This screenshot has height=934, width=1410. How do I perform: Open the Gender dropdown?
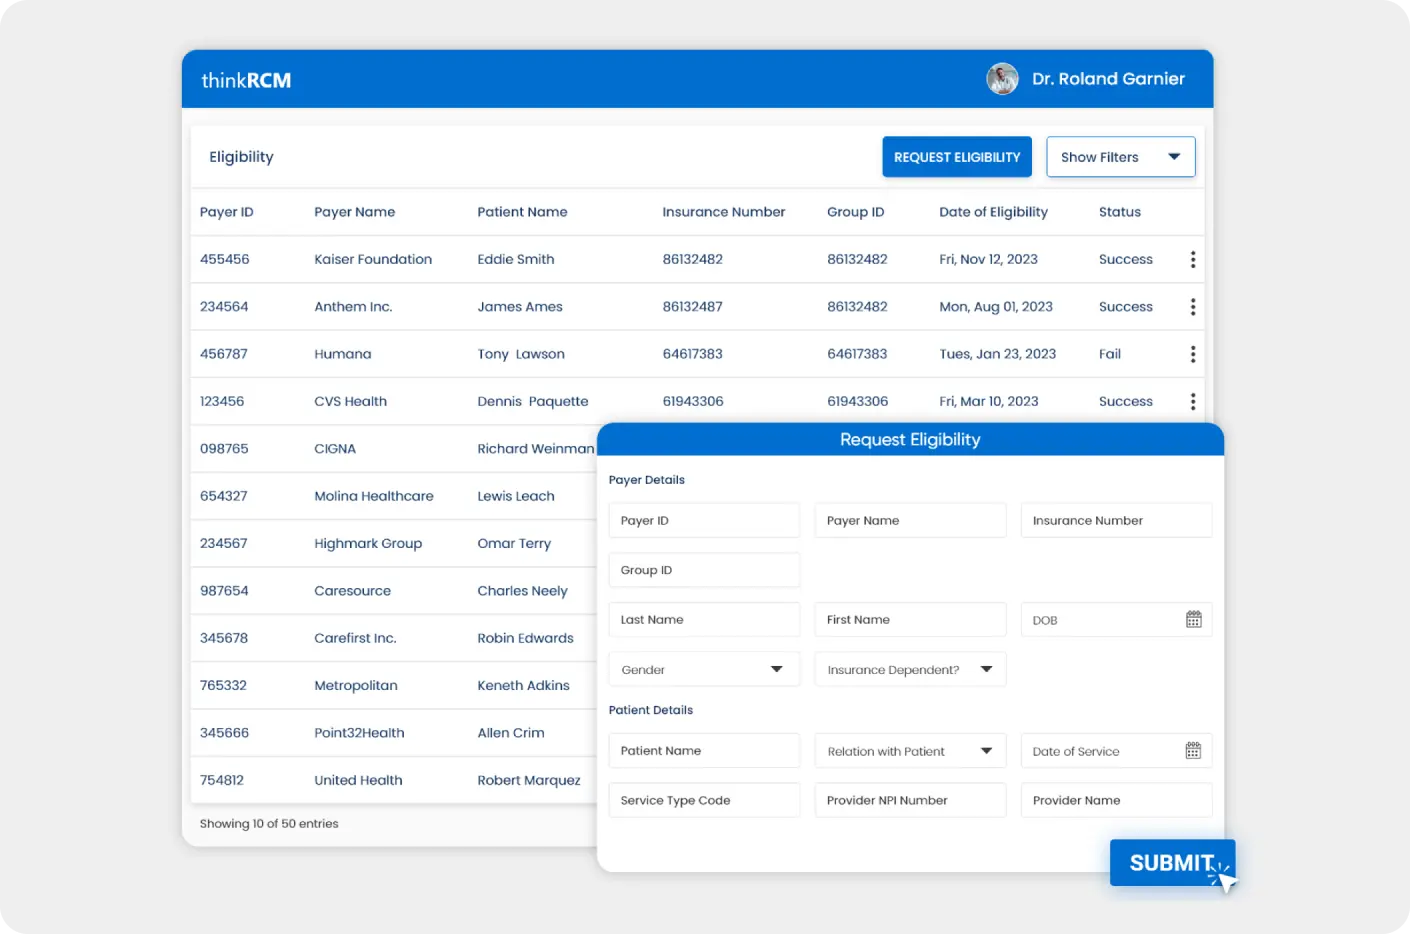coord(704,669)
